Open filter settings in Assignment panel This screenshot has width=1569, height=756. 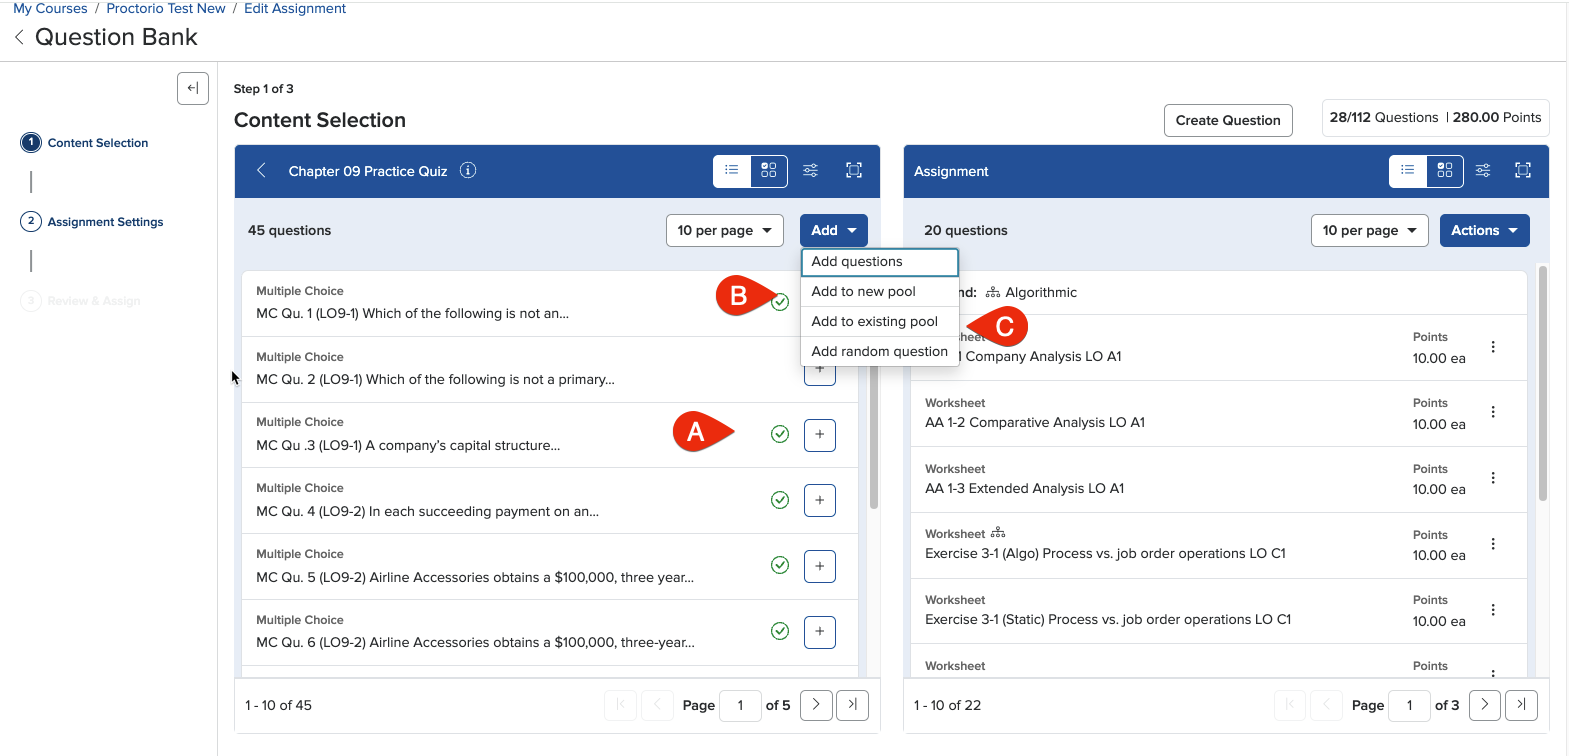tap(1484, 171)
